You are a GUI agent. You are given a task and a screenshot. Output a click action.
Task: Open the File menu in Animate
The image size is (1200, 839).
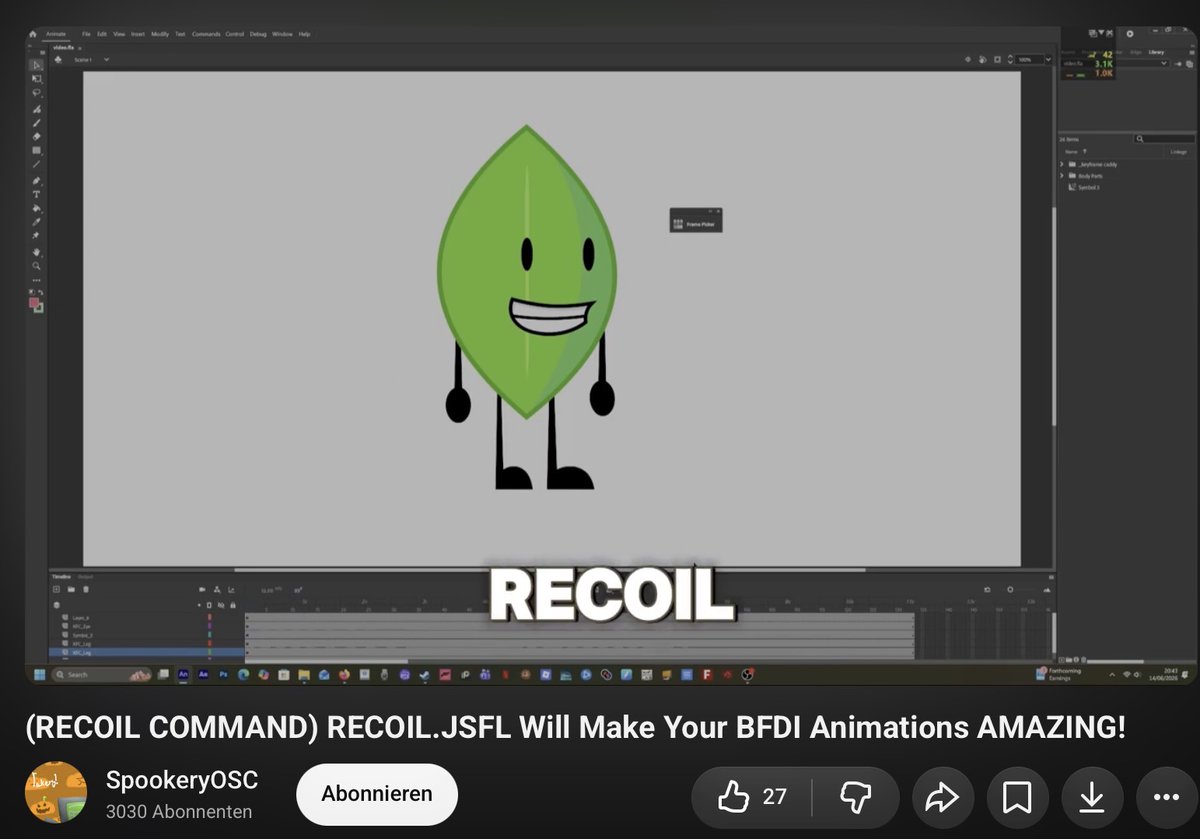click(86, 34)
